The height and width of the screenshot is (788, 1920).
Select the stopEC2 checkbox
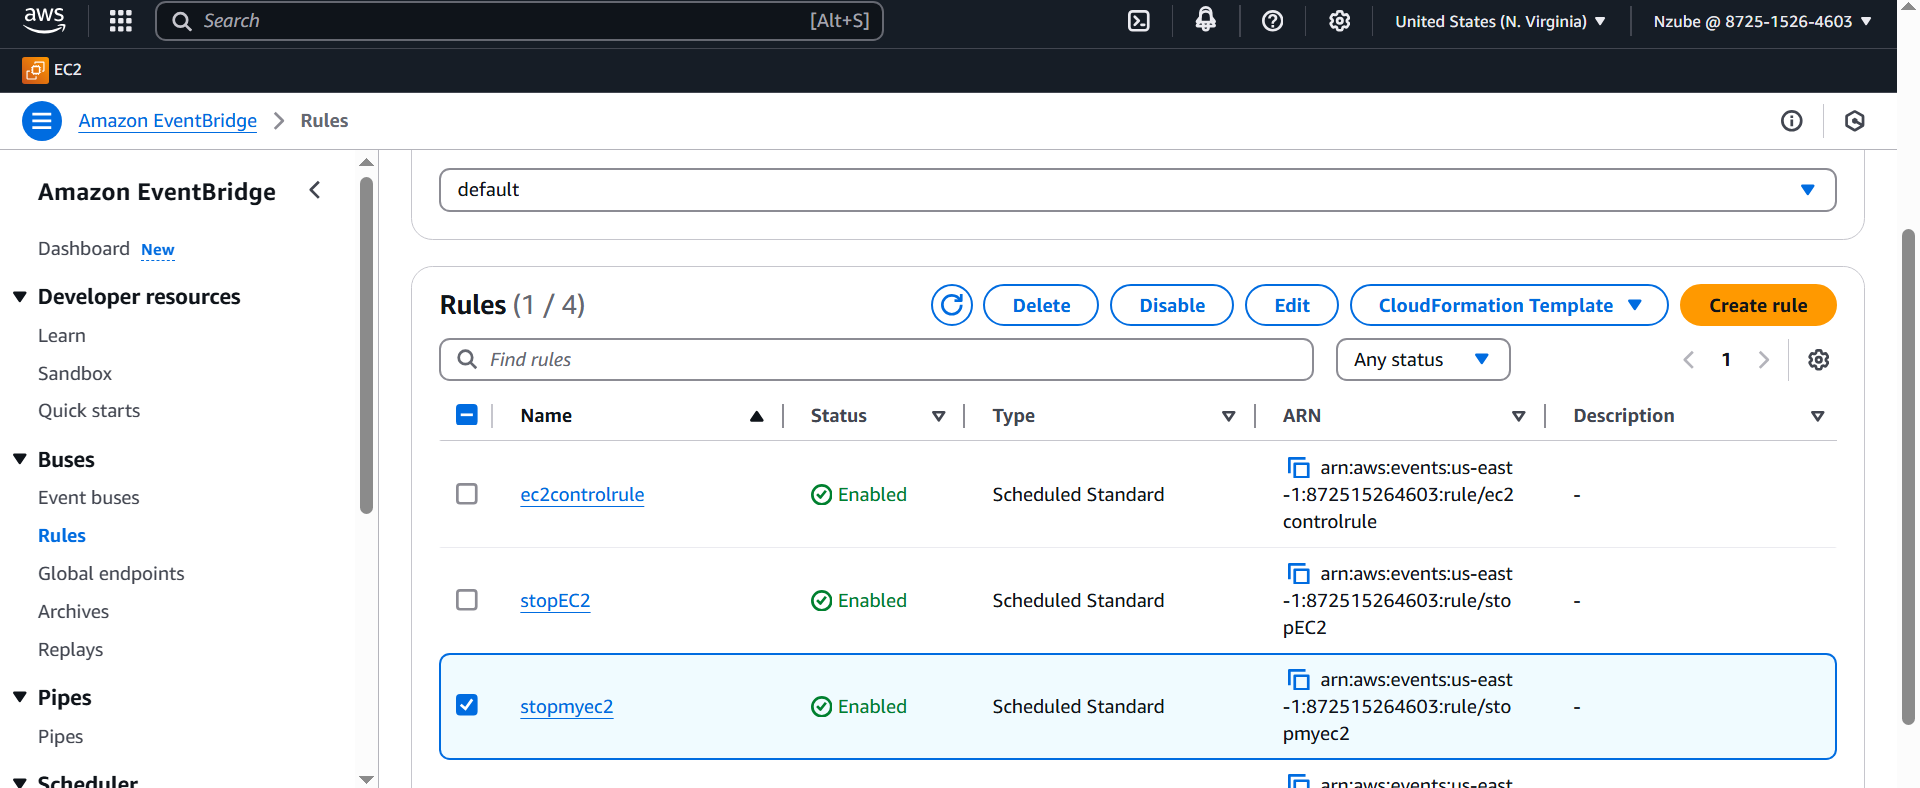coord(467,600)
